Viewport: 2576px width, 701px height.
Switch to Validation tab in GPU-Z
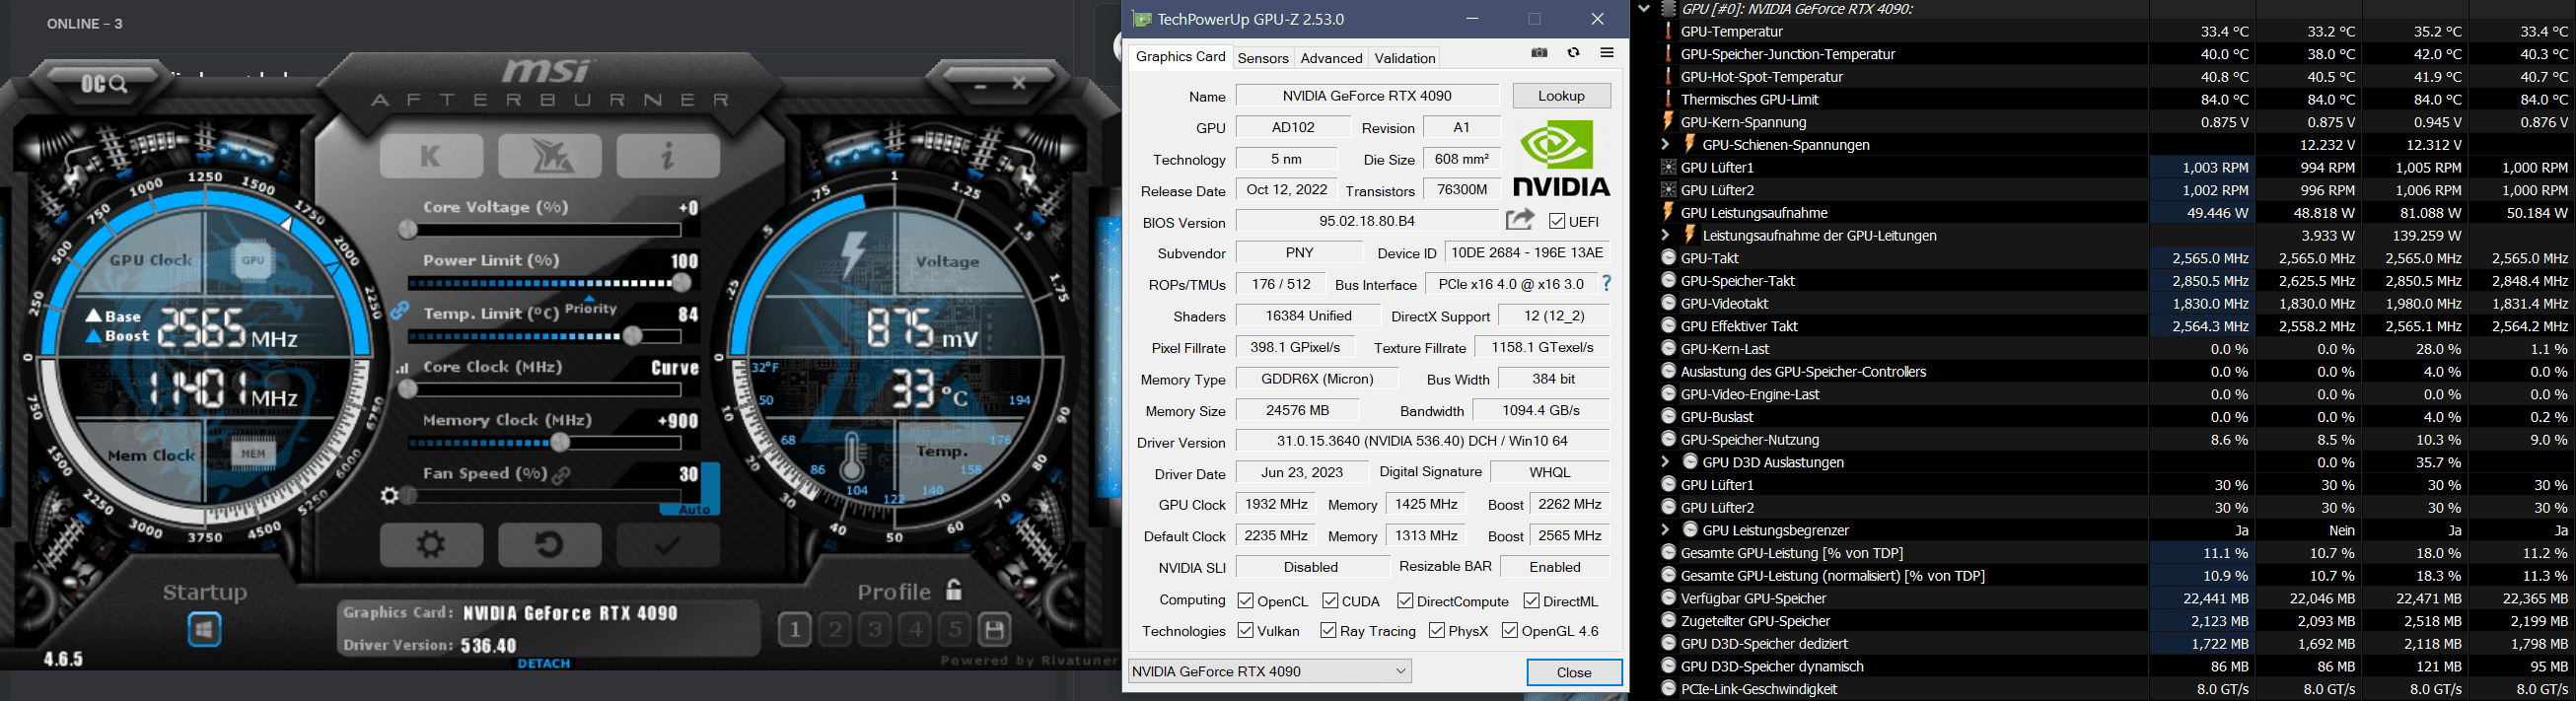[x=1405, y=58]
